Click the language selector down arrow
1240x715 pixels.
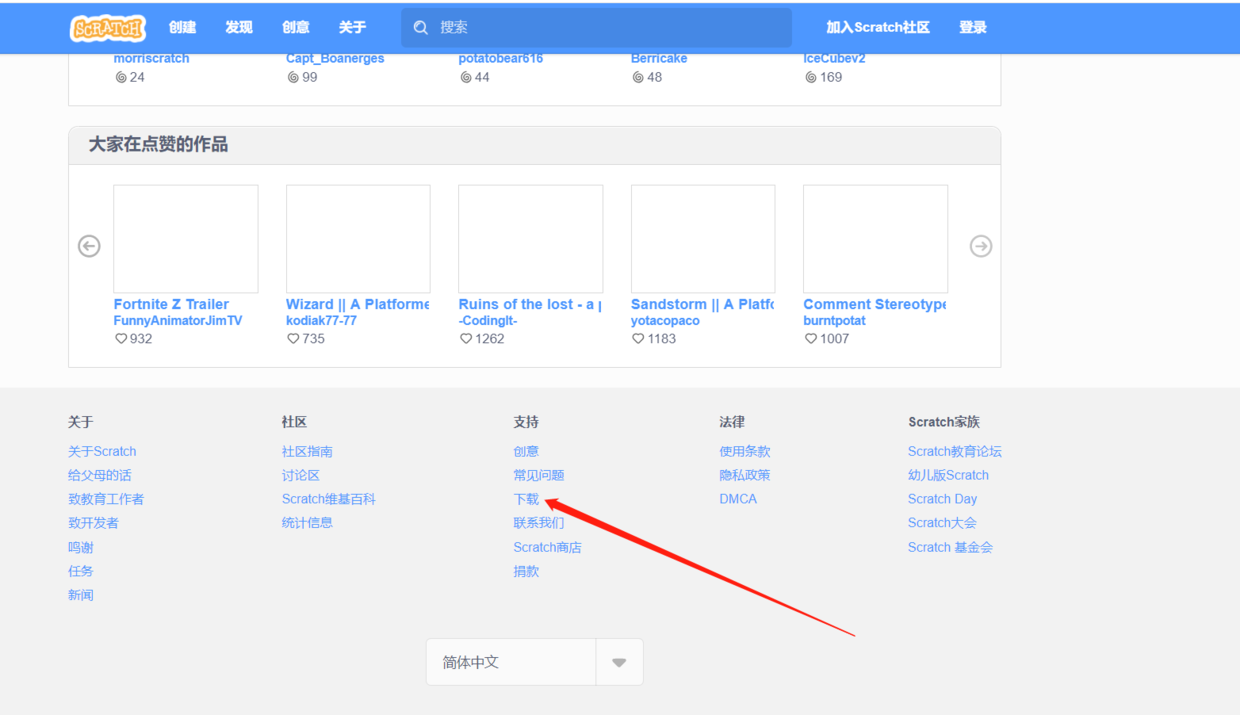pyautogui.click(x=619, y=662)
